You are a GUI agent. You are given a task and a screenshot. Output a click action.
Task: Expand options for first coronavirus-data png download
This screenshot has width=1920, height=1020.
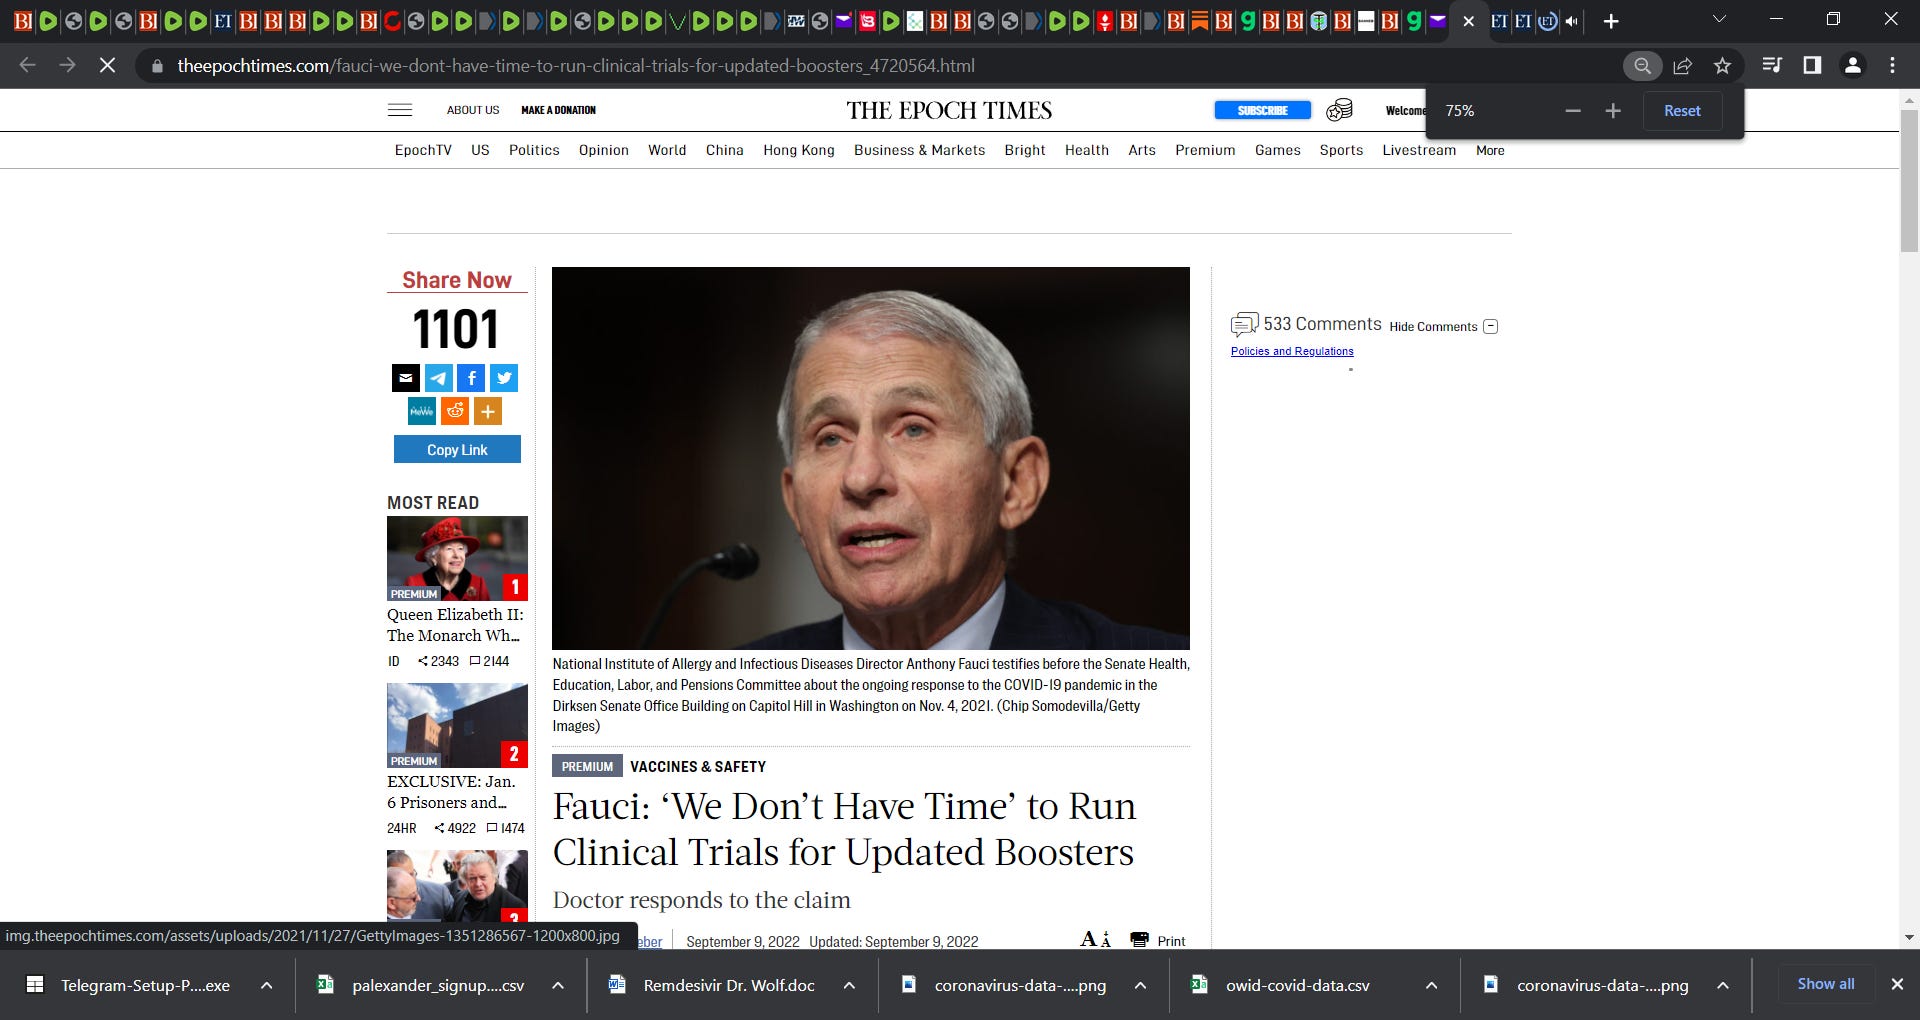coord(1140,985)
